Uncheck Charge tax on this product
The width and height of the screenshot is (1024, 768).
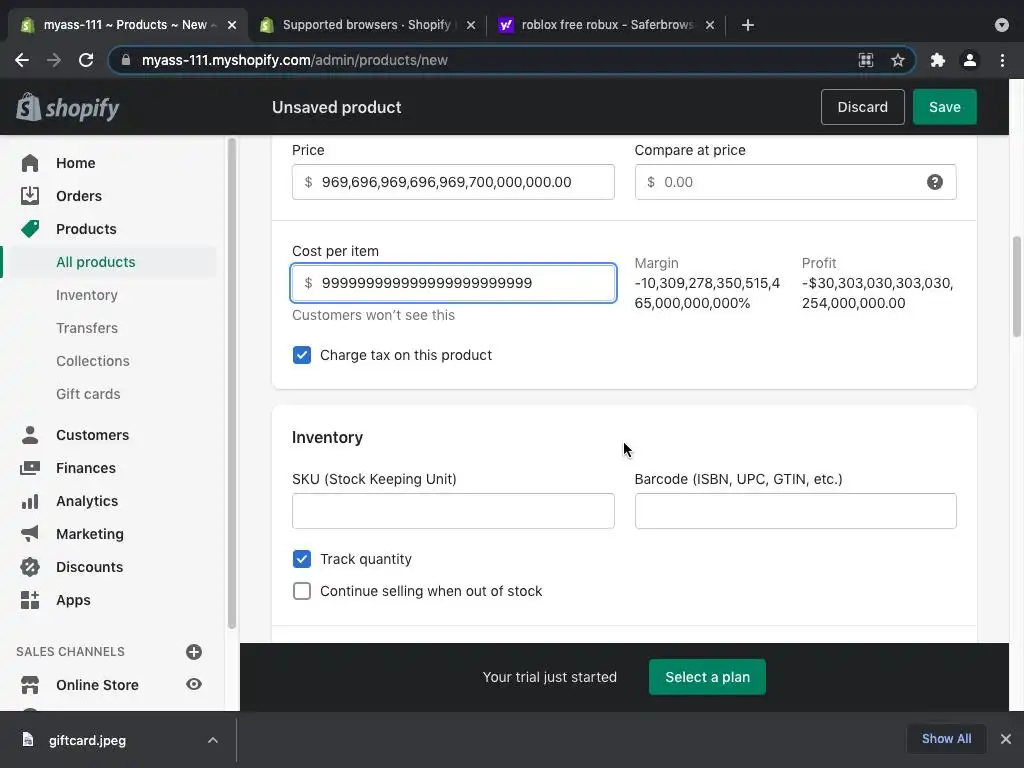click(x=302, y=355)
